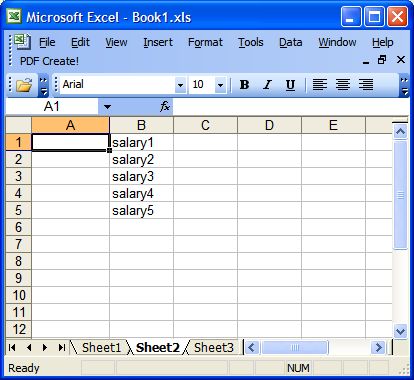Switch to Sheet1 tab
This screenshot has height=380, width=414.
101,348
